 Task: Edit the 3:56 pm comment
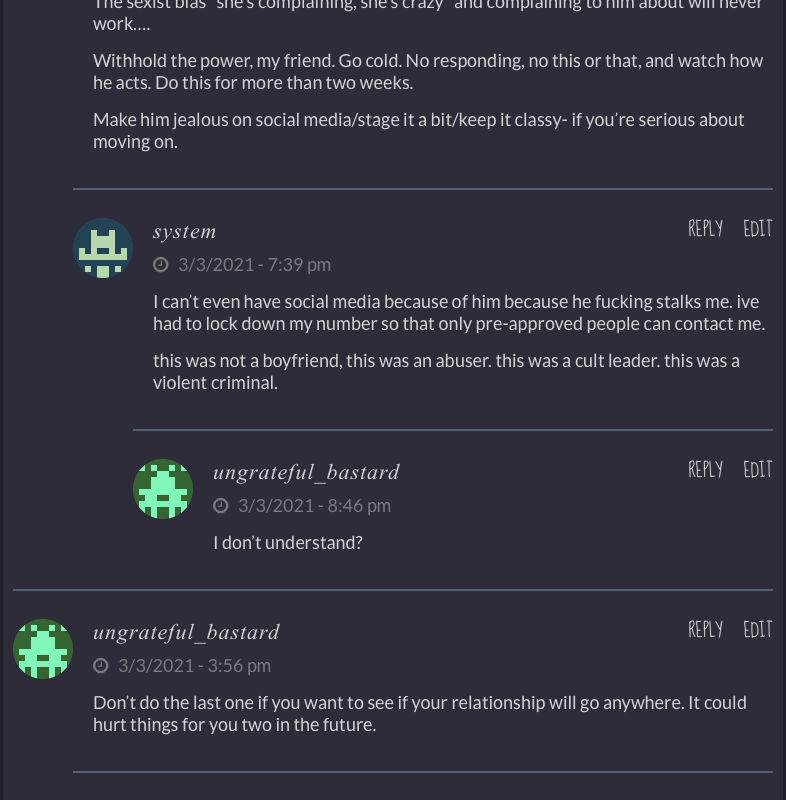point(757,630)
